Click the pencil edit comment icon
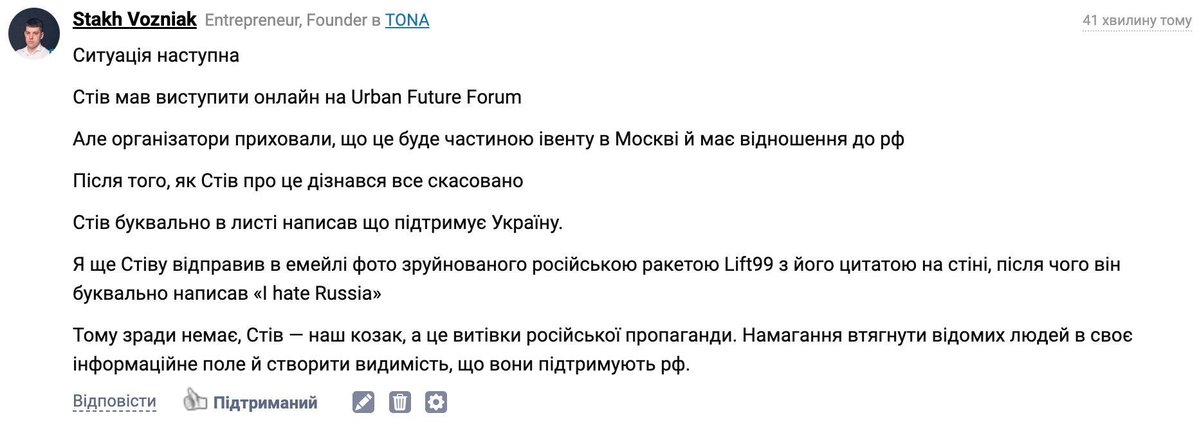1199x422 pixels. tap(363, 402)
